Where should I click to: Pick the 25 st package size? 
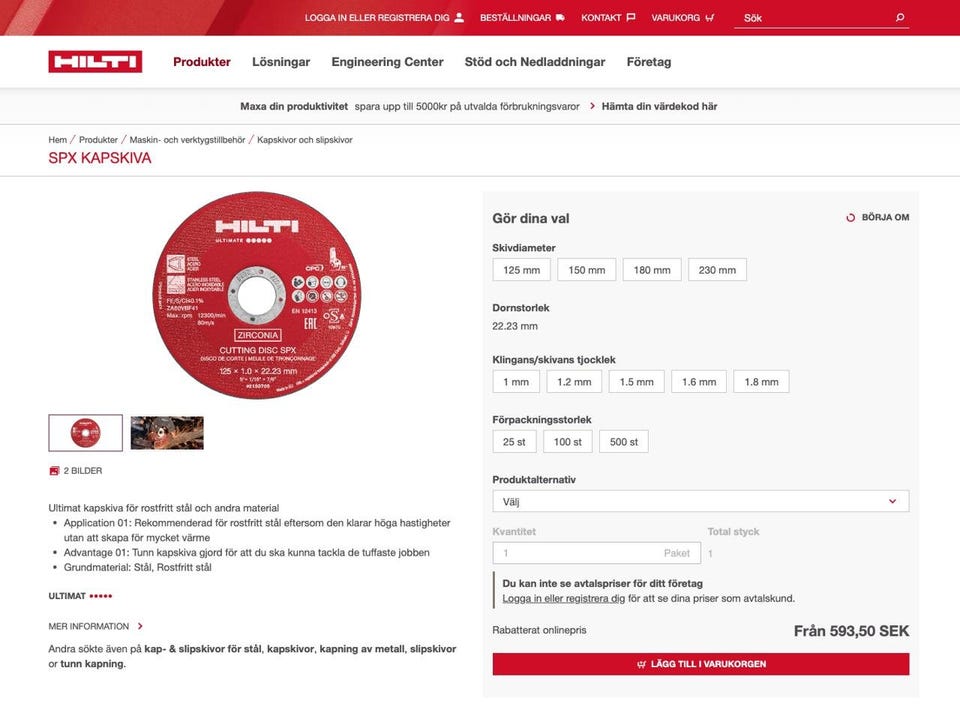(514, 442)
